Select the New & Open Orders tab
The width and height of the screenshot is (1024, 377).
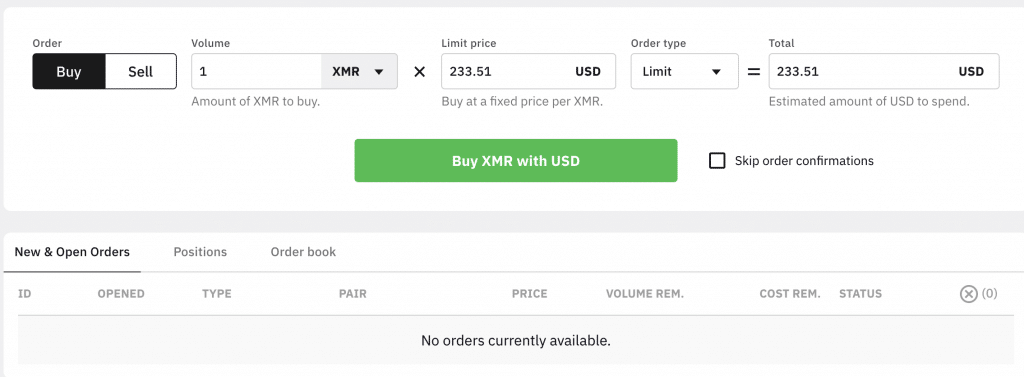coord(72,252)
